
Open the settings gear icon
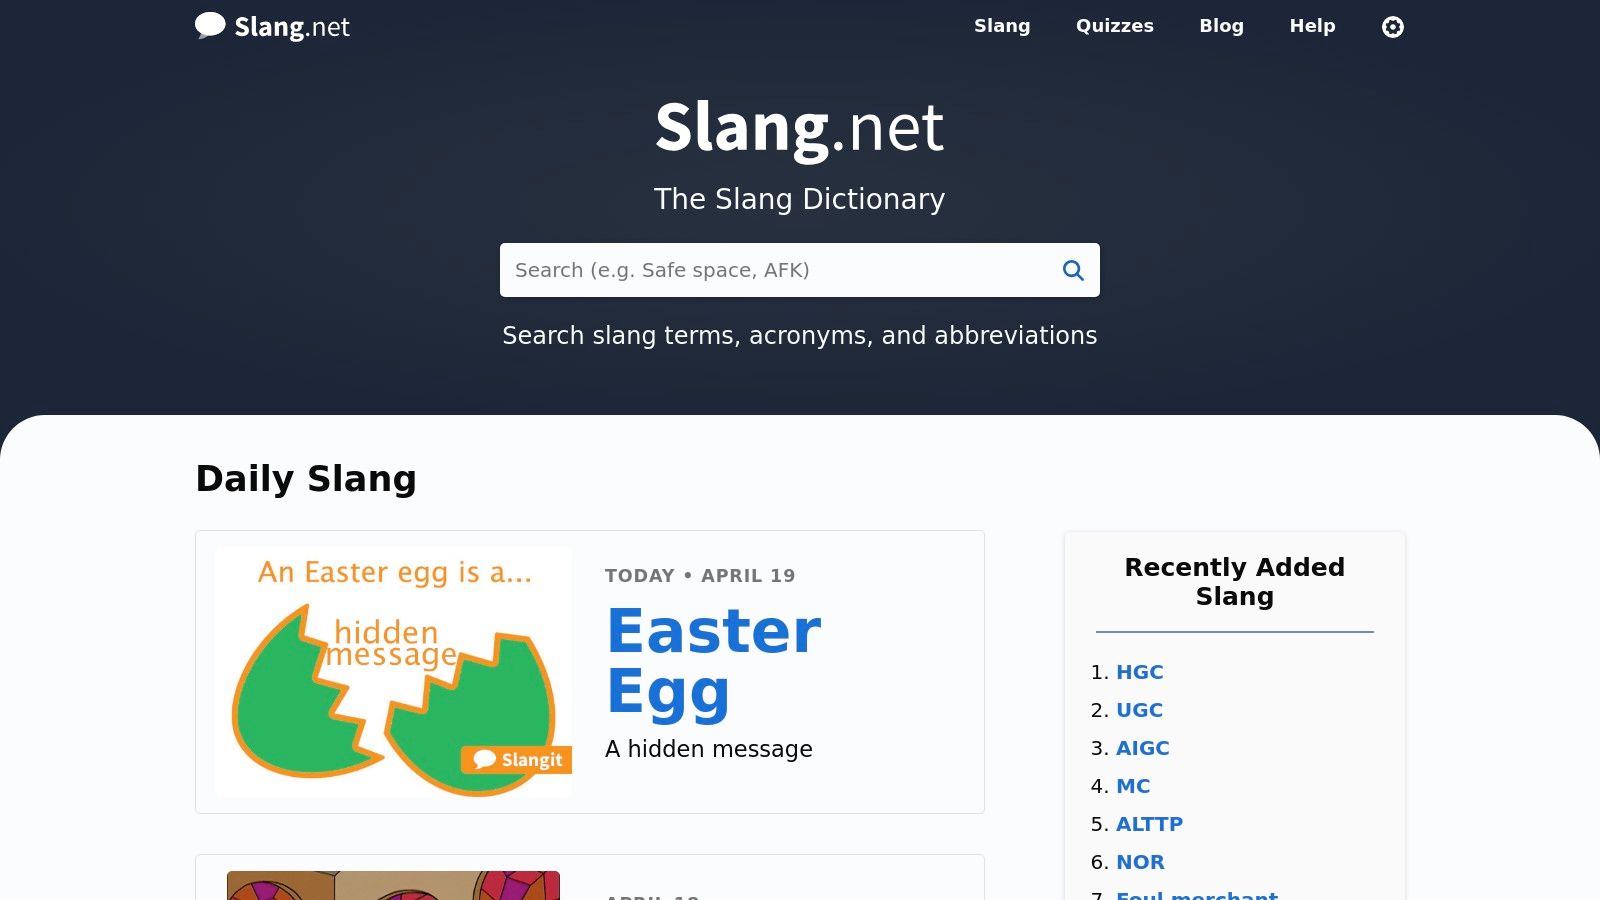1392,27
